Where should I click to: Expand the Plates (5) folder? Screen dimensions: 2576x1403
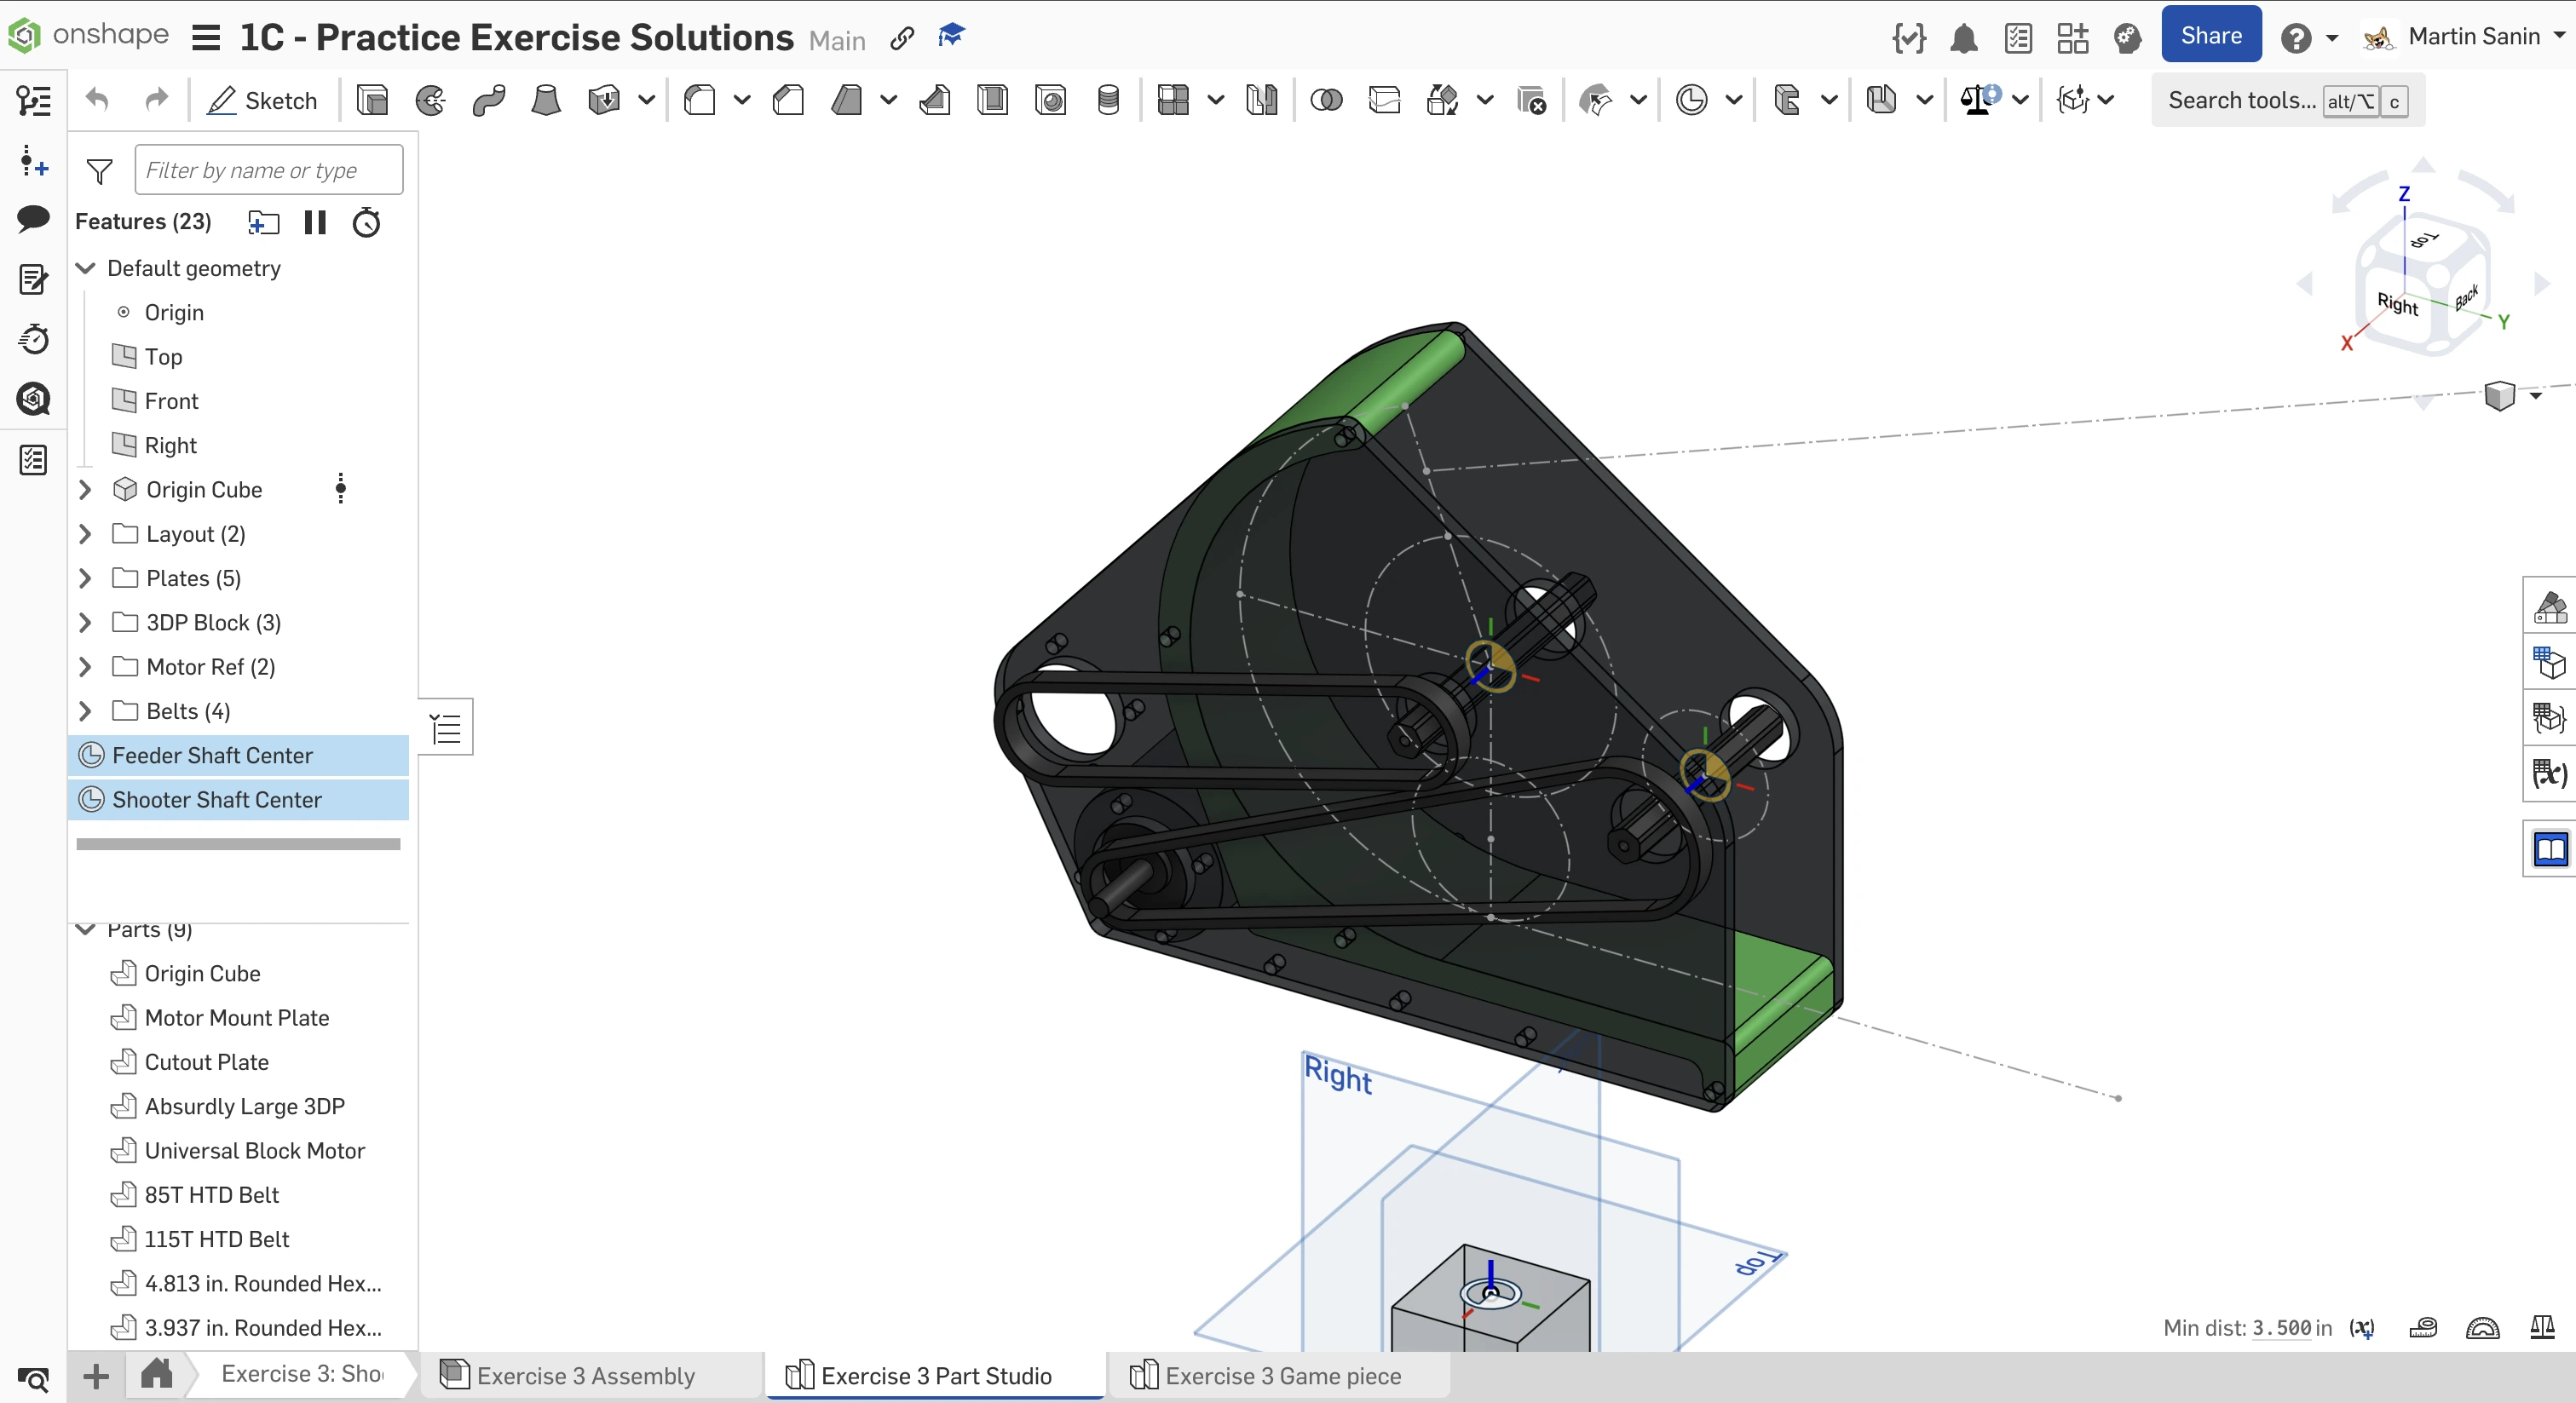click(x=86, y=578)
